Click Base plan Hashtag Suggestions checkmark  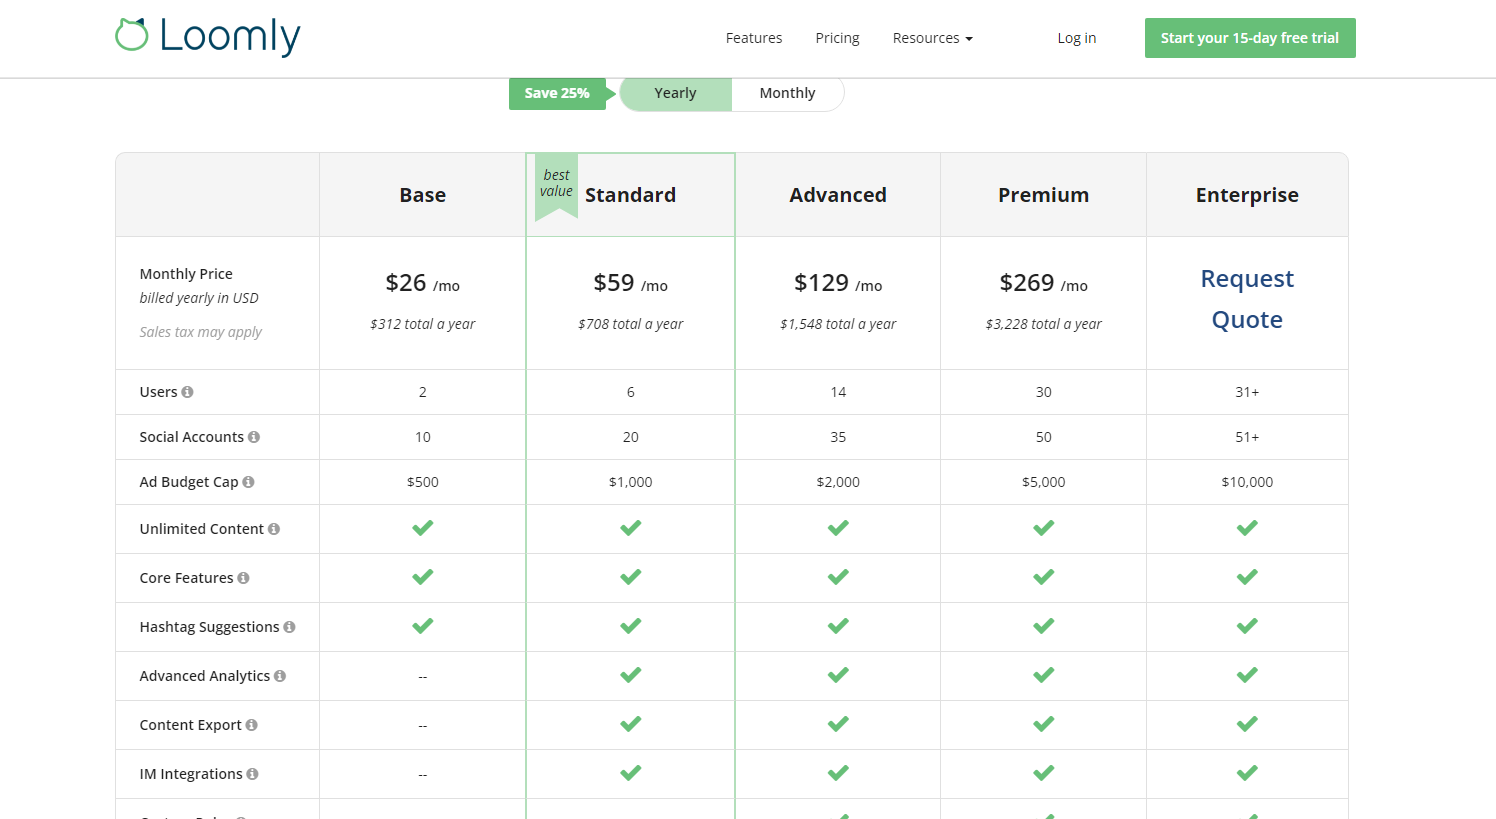pyautogui.click(x=423, y=626)
